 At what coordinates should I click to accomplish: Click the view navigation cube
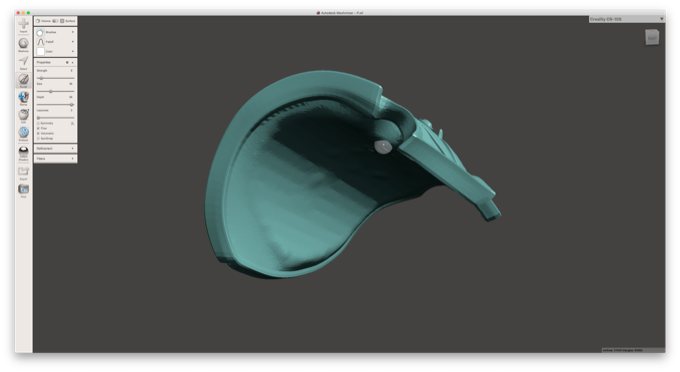[x=652, y=37]
